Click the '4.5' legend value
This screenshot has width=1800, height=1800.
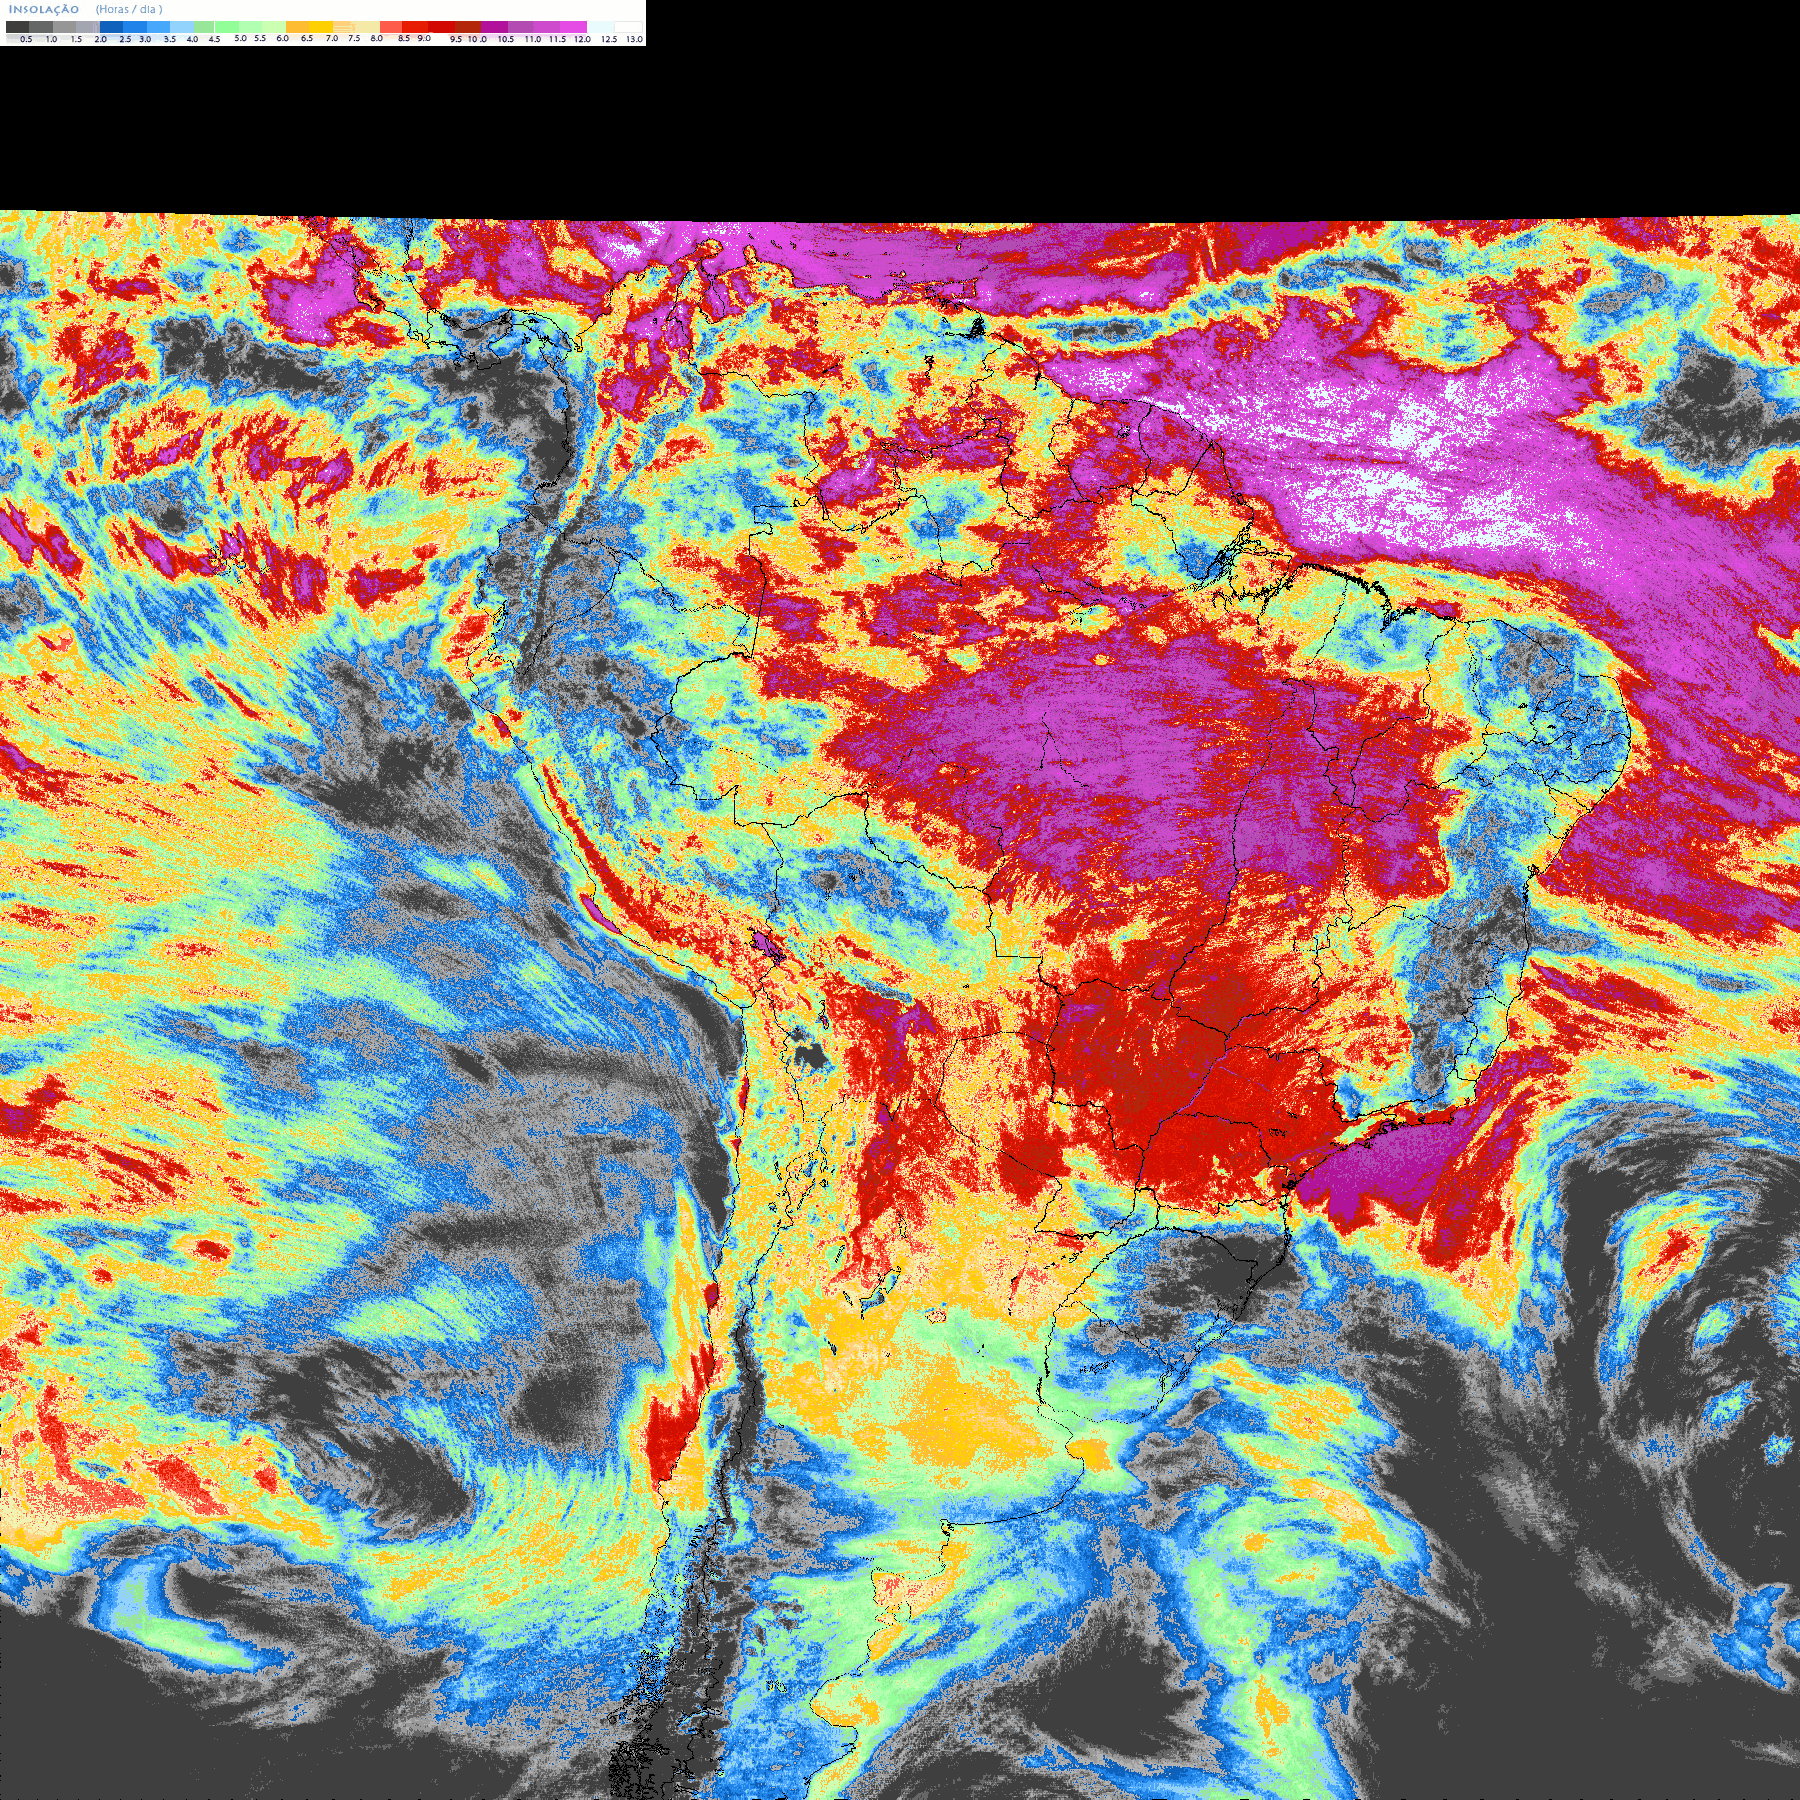click(x=214, y=39)
